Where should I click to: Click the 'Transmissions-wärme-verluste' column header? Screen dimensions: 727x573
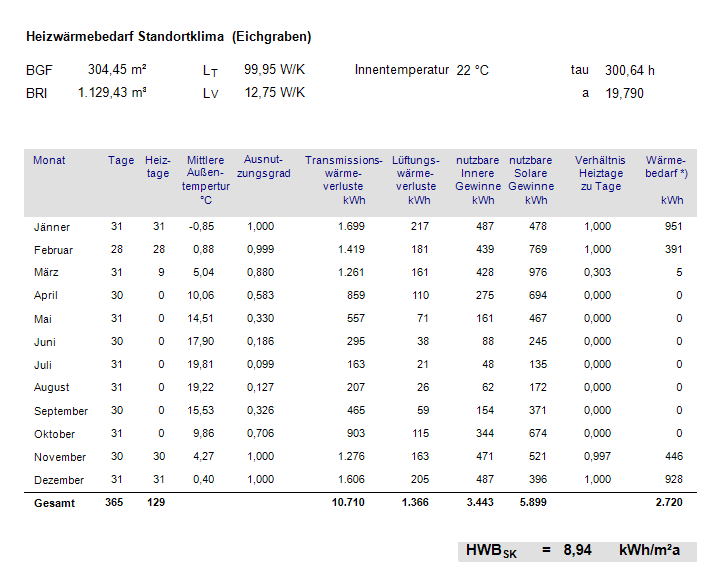[x=344, y=180]
